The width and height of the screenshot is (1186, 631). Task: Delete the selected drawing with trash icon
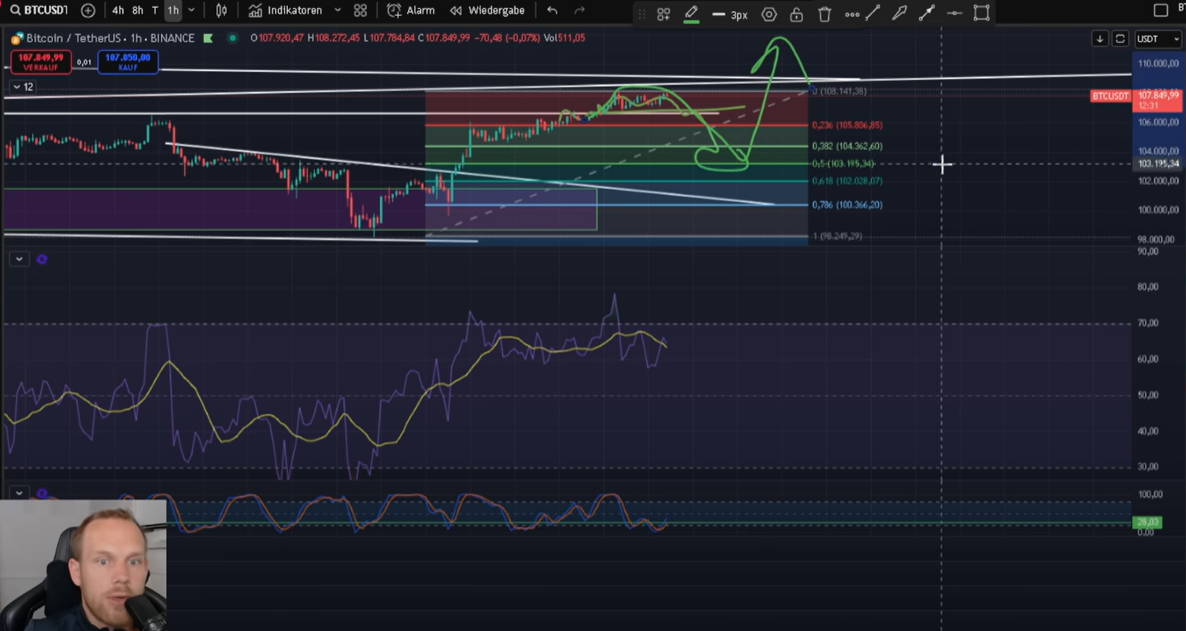coord(824,14)
